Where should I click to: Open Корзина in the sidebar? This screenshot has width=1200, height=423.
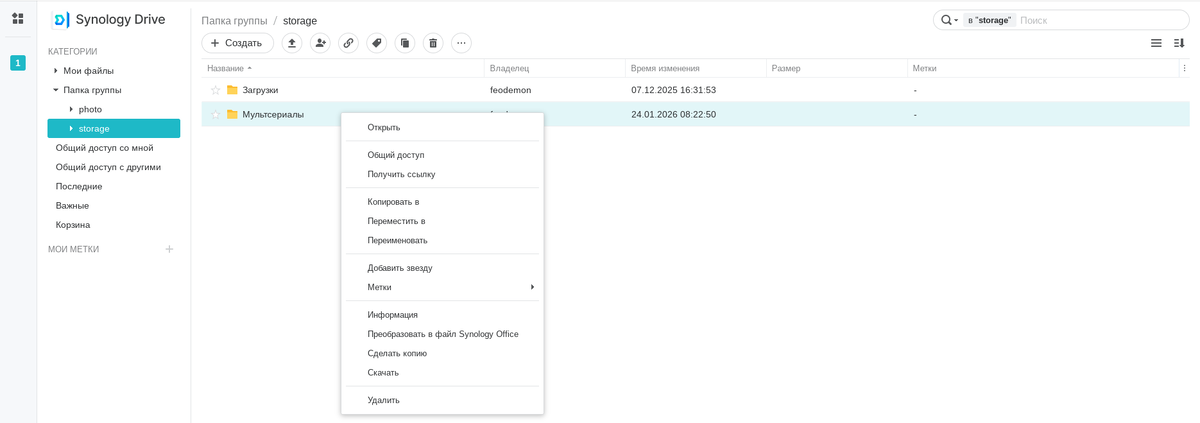(73, 225)
